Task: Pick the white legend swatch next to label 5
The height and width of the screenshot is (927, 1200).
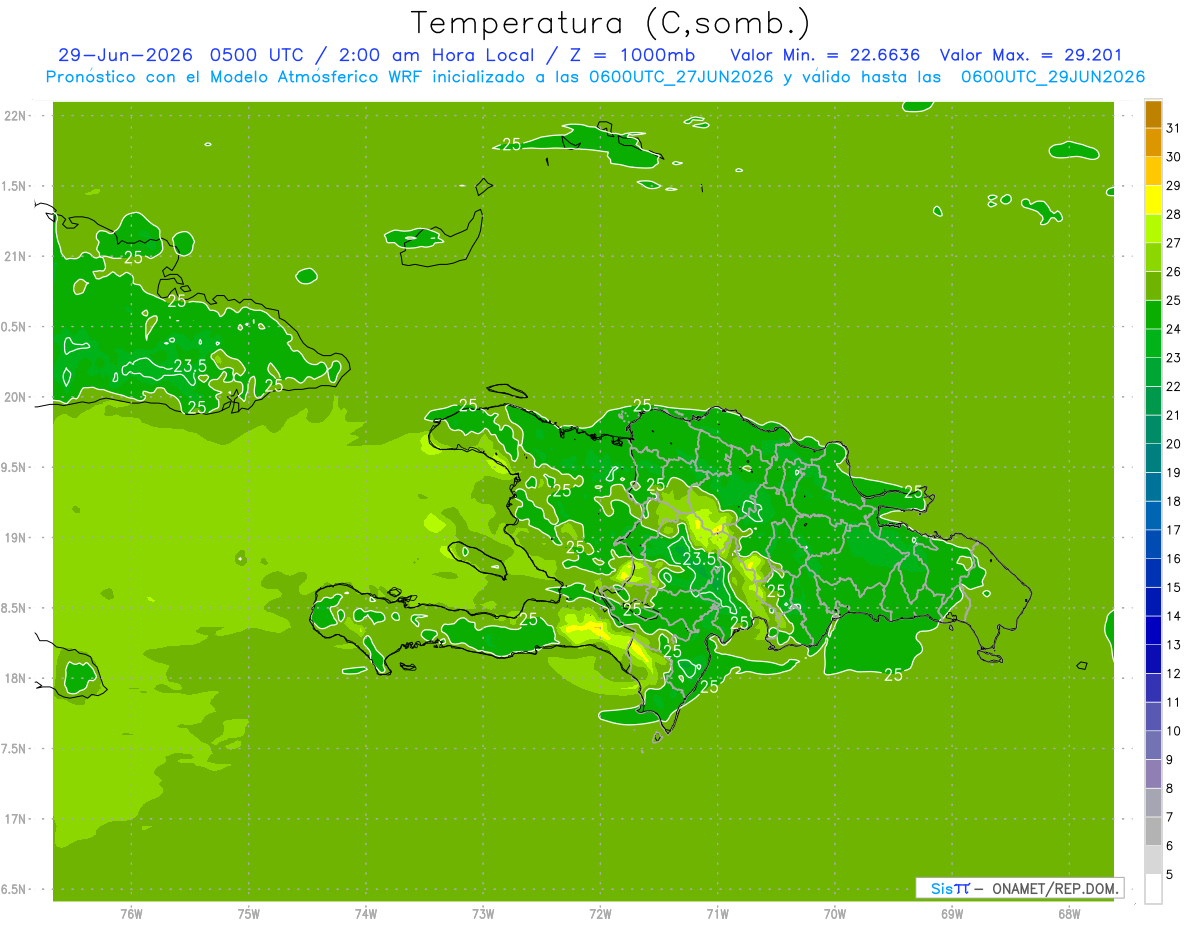Action: [x=1153, y=889]
